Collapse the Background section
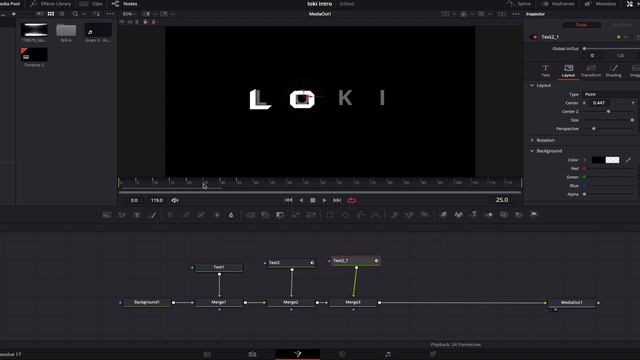The height and width of the screenshot is (360, 640). tap(532, 151)
